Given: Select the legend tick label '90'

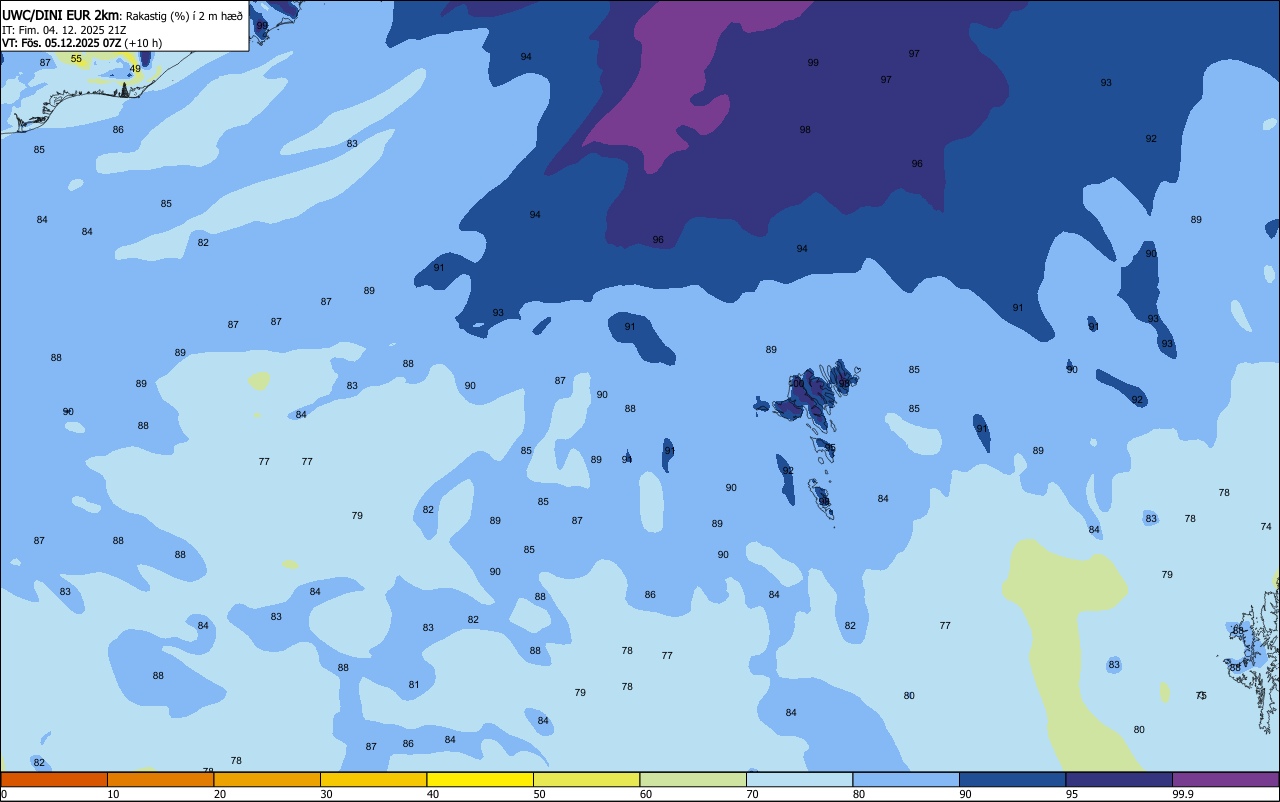Looking at the screenshot, I should (965, 794).
